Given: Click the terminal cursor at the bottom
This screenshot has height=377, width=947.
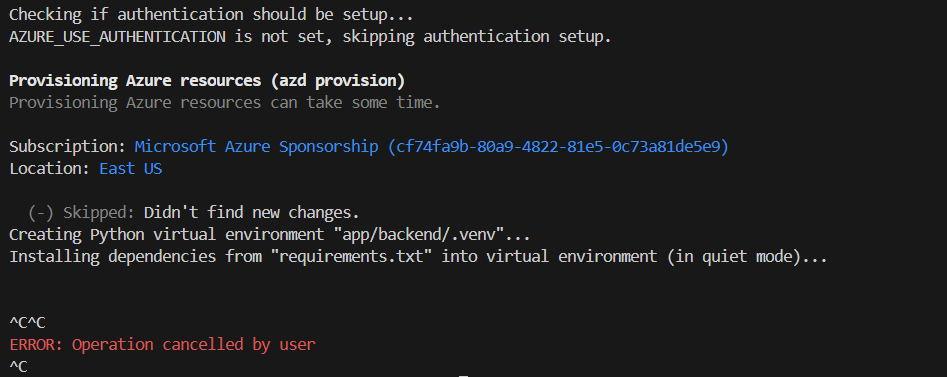Looking at the screenshot, I should click(463, 375).
